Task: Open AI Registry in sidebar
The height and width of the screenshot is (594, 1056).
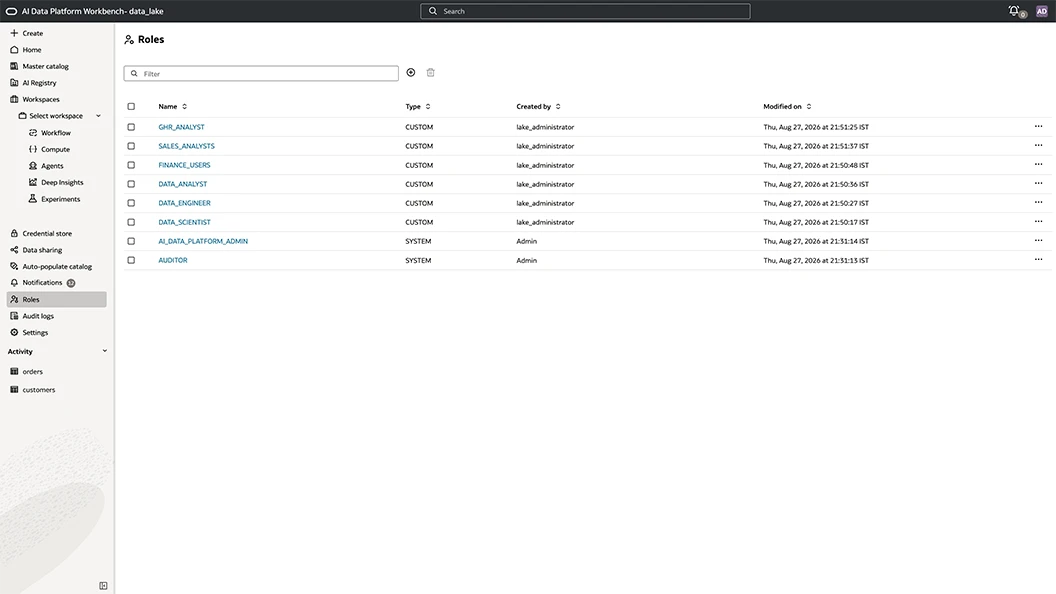Action: 34,83
